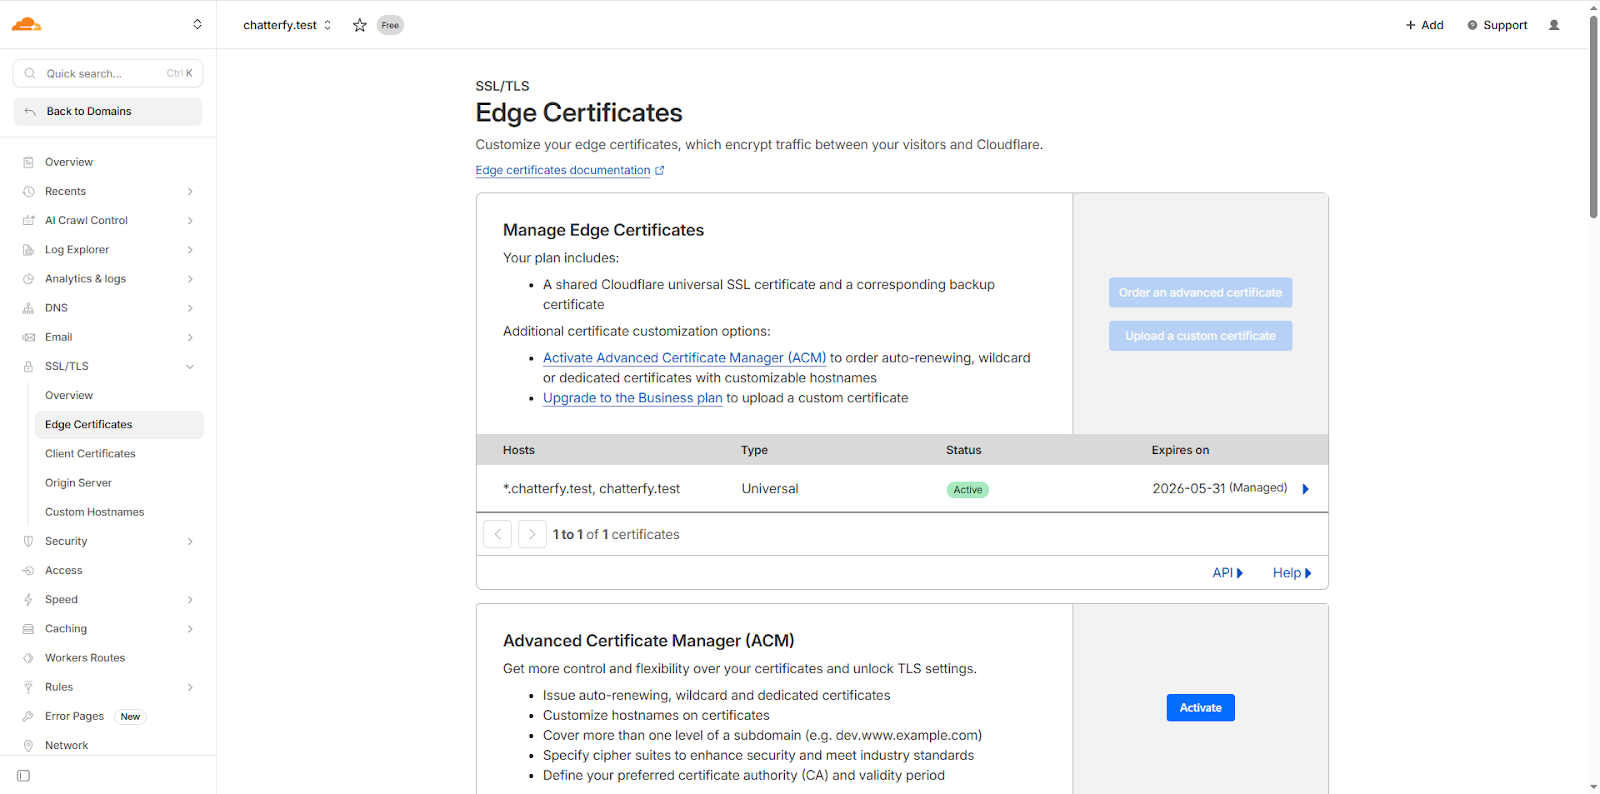Open the Add menu
The height and width of the screenshot is (794, 1600).
[1424, 25]
